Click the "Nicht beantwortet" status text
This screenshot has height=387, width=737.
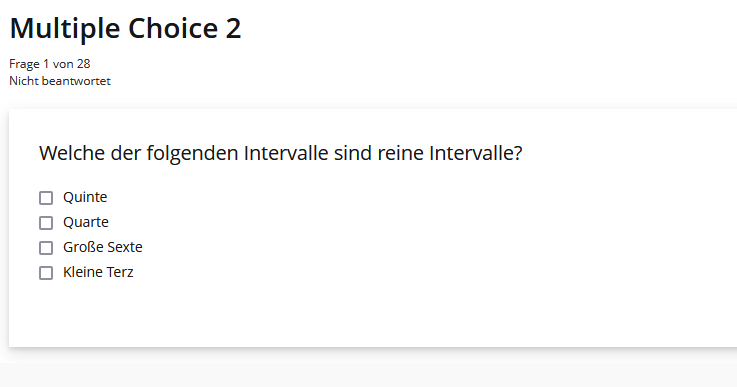pyautogui.click(x=60, y=81)
